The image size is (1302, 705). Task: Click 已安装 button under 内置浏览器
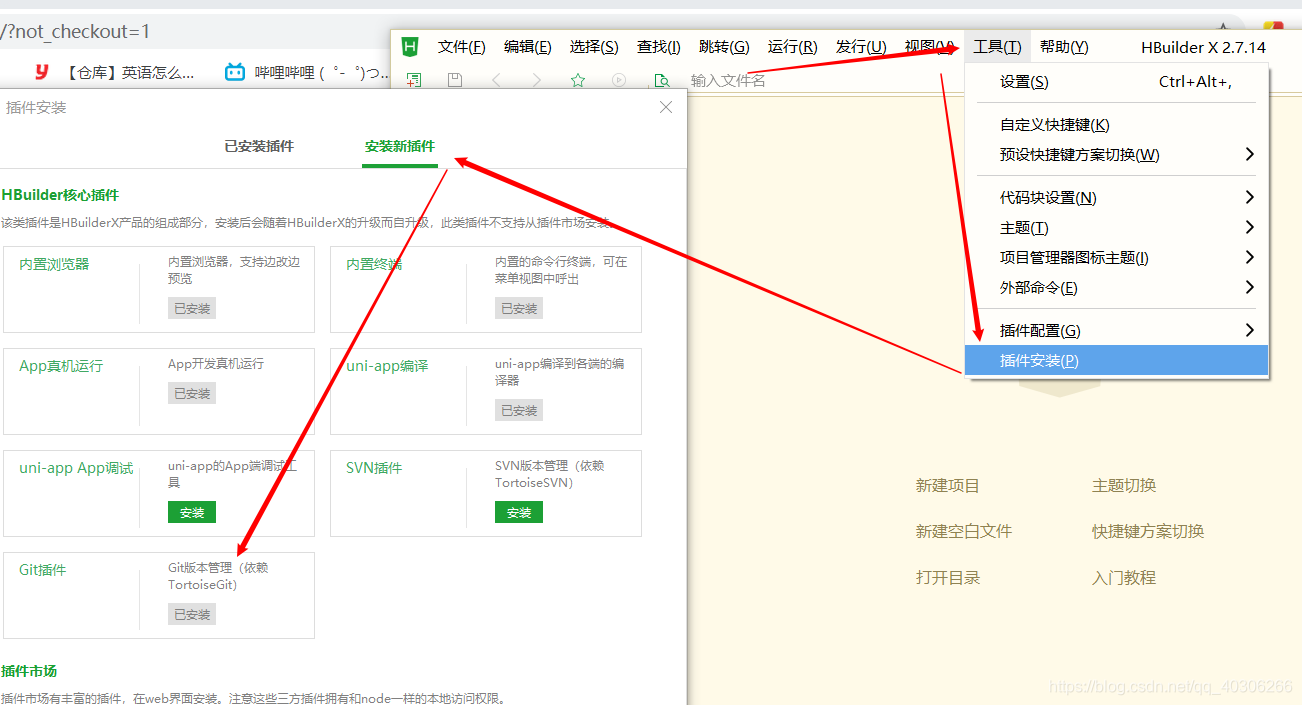click(x=192, y=308)
